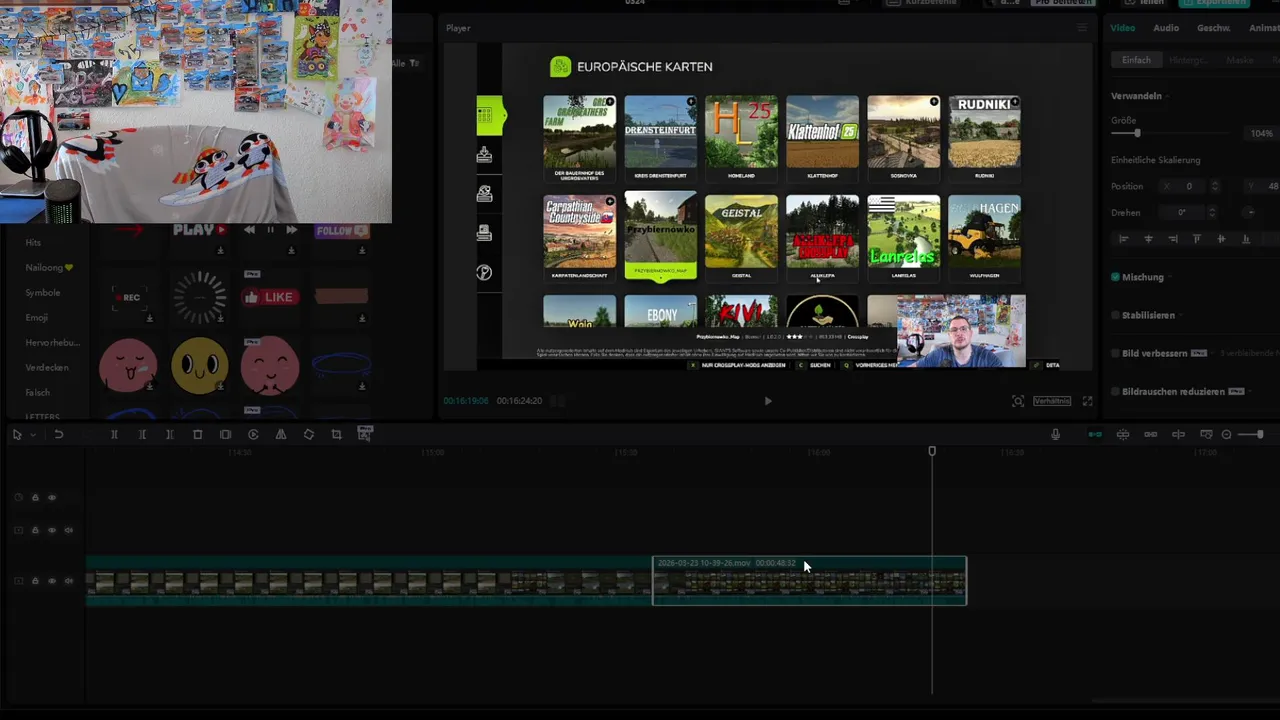The image size is (1280, 720).
Task: Toggle main track magnet in timeline toolbar
Action: click(1095, 434)
